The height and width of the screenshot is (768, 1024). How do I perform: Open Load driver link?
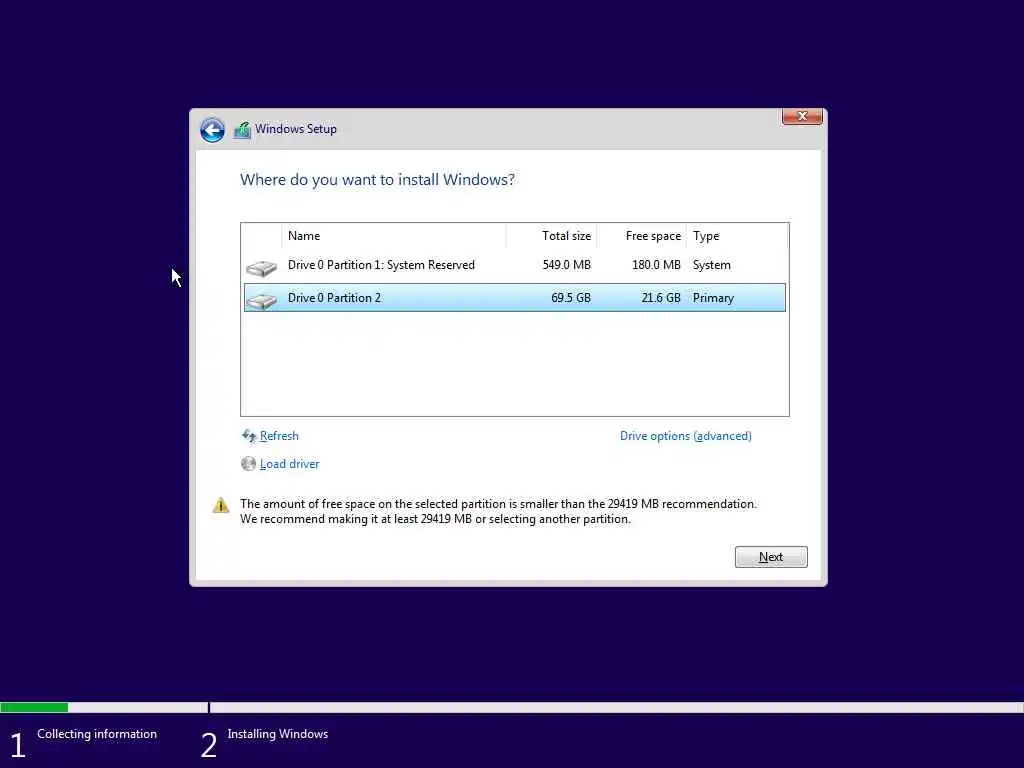289,464
